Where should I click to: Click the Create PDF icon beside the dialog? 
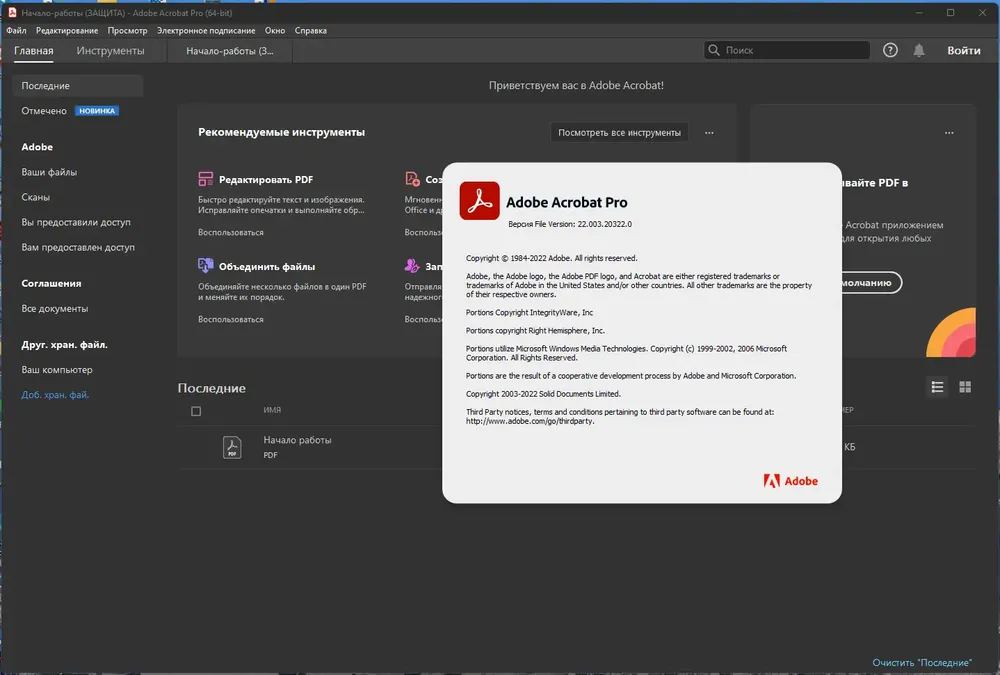[412, 179]
